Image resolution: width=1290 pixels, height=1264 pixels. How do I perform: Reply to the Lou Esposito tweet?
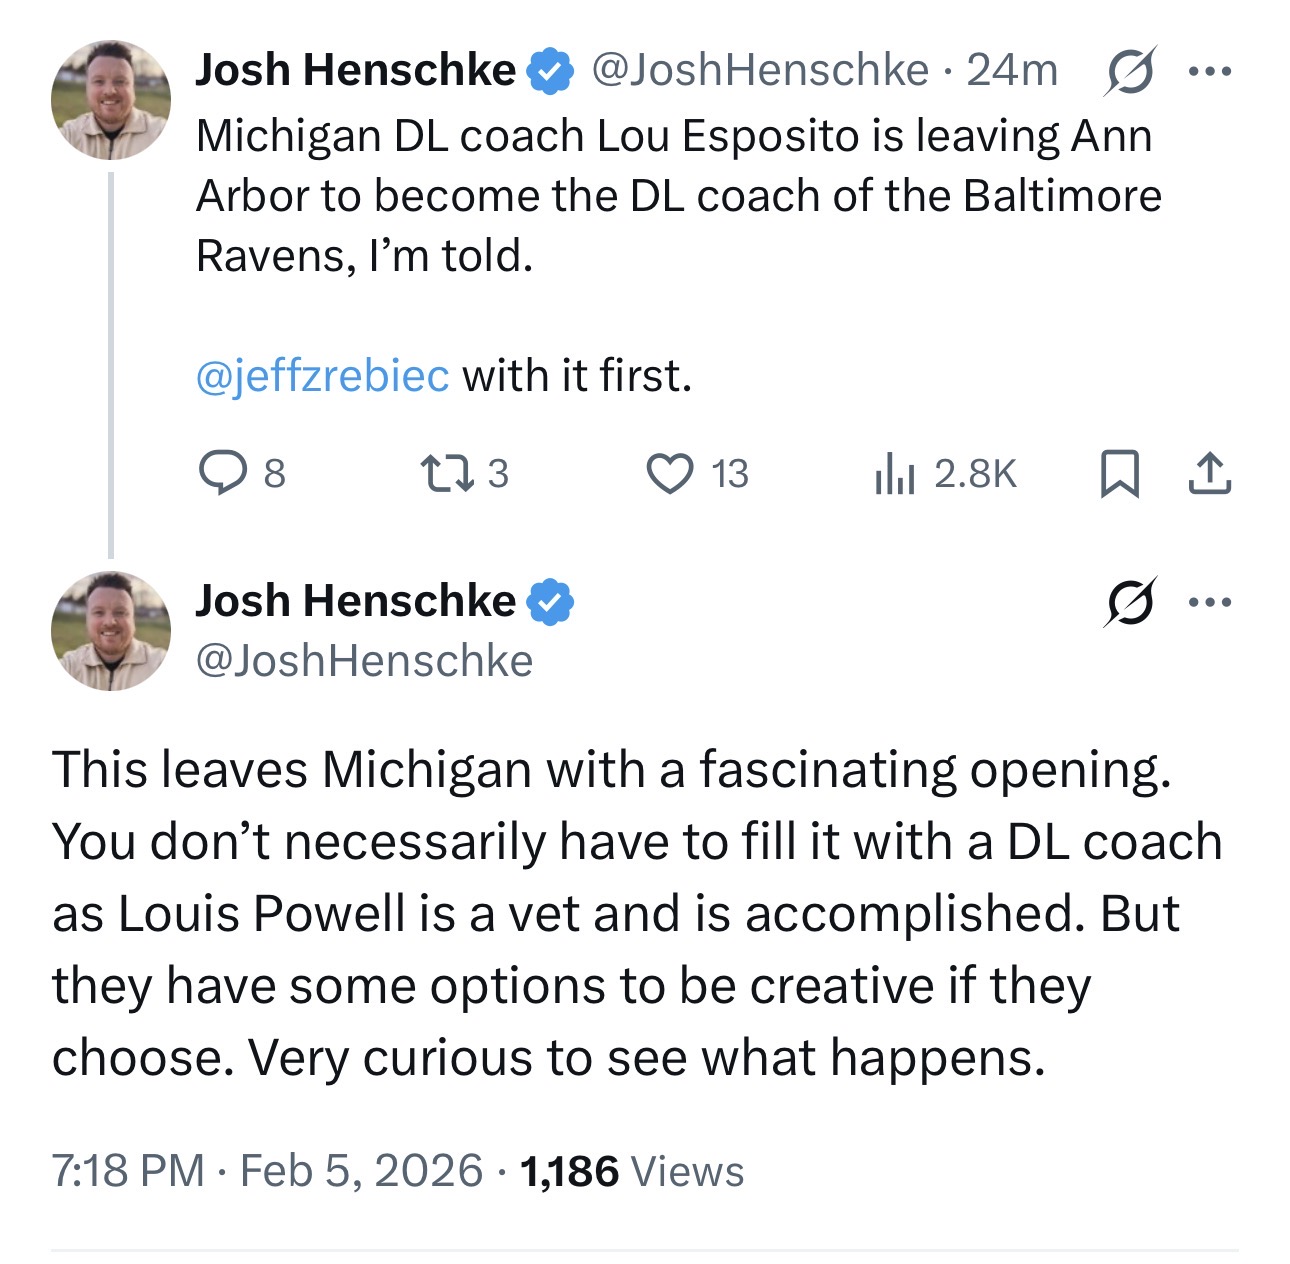223,473
